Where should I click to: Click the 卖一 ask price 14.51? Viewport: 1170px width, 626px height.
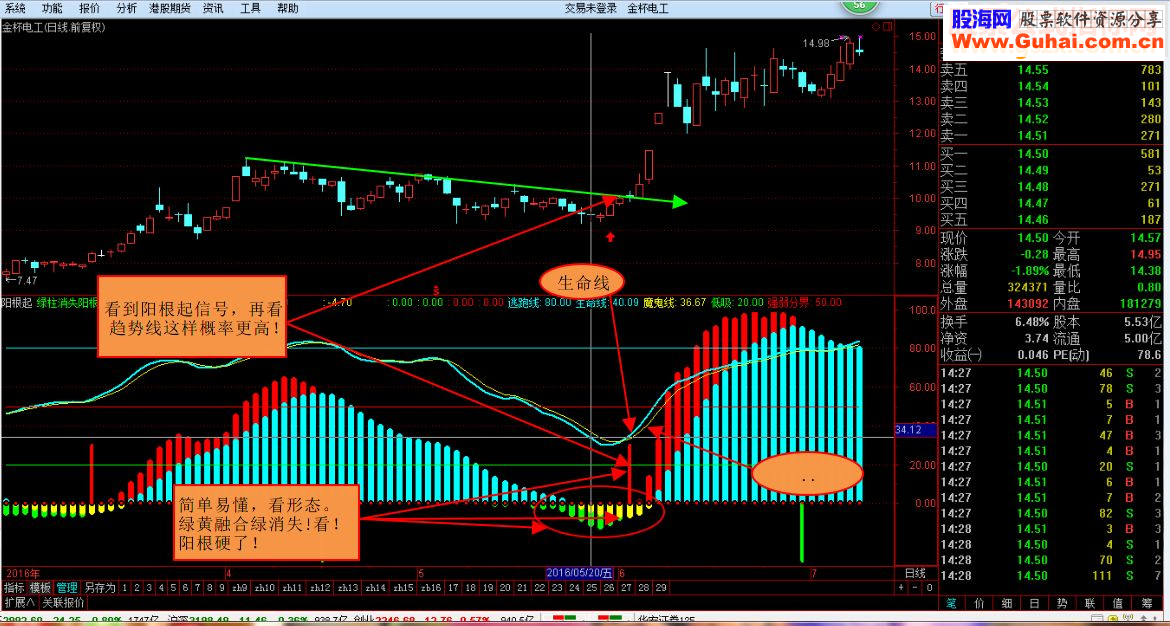[1032, 136]
